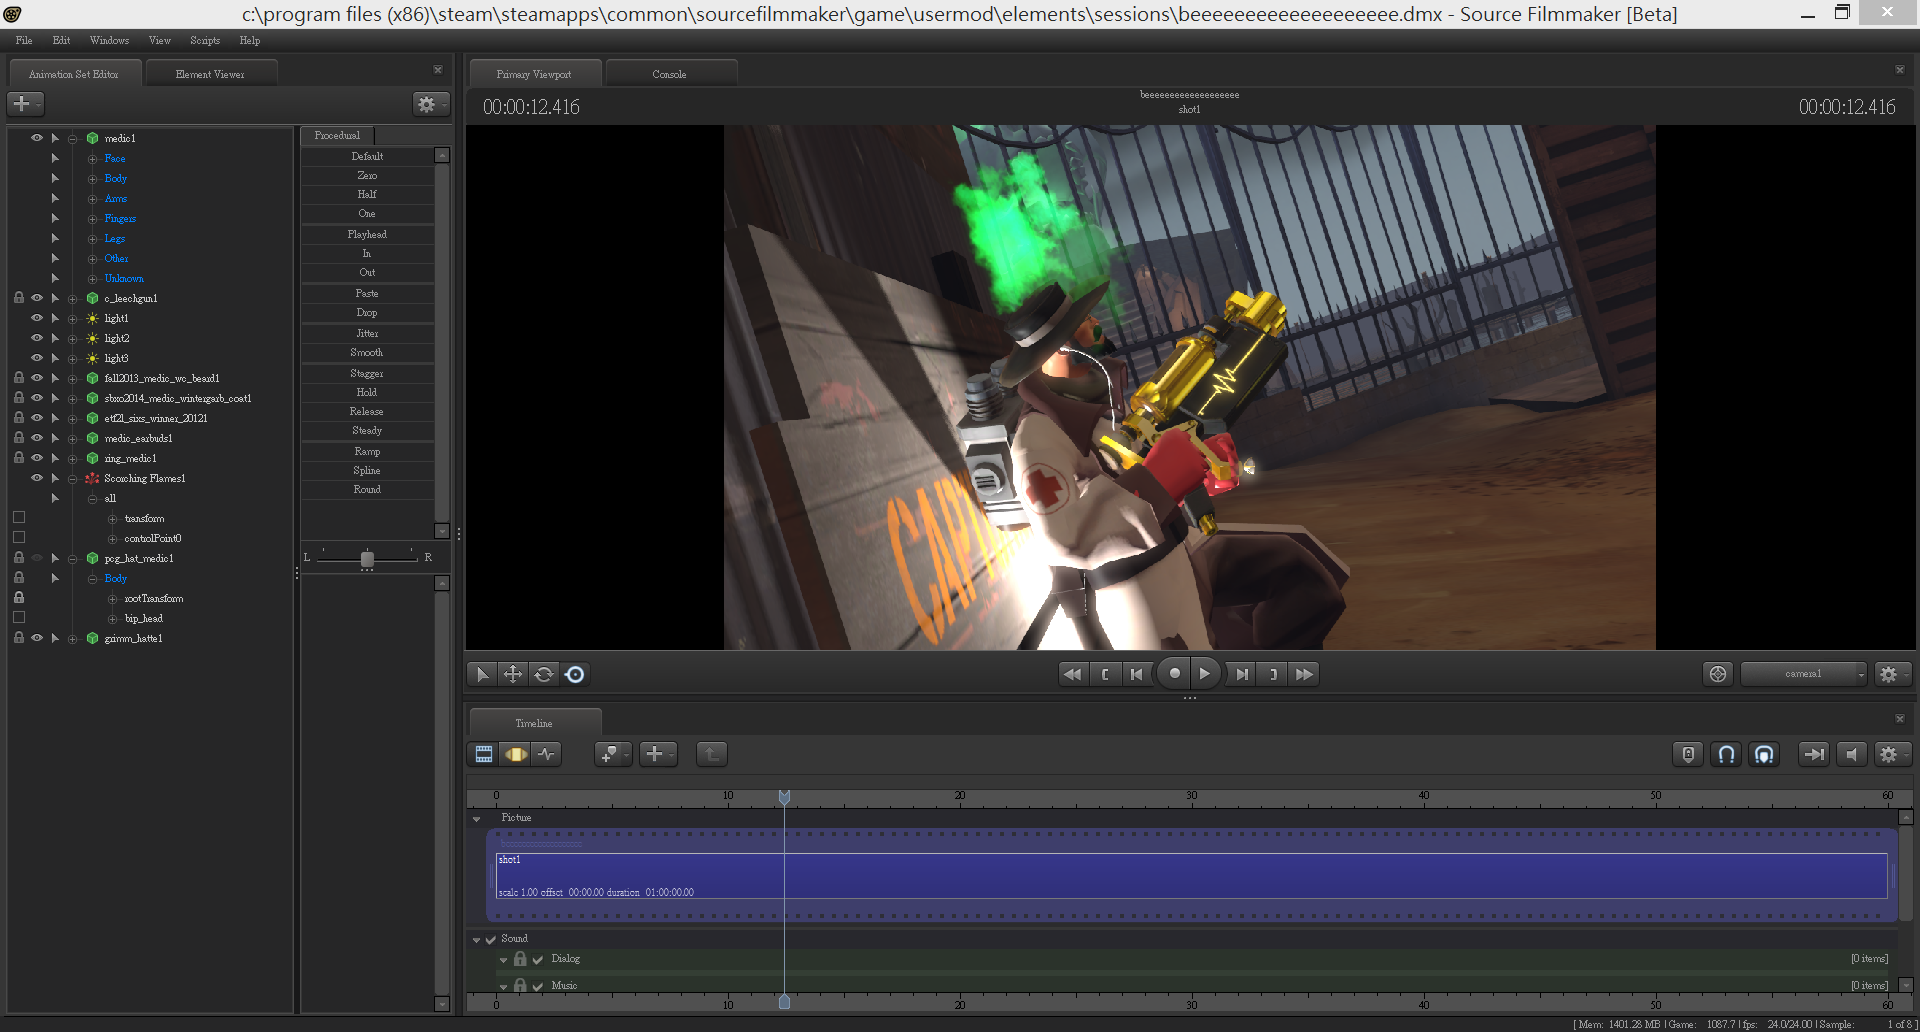
Task: Toggle visibility eye for light1
Action: (x=37, y=318)
